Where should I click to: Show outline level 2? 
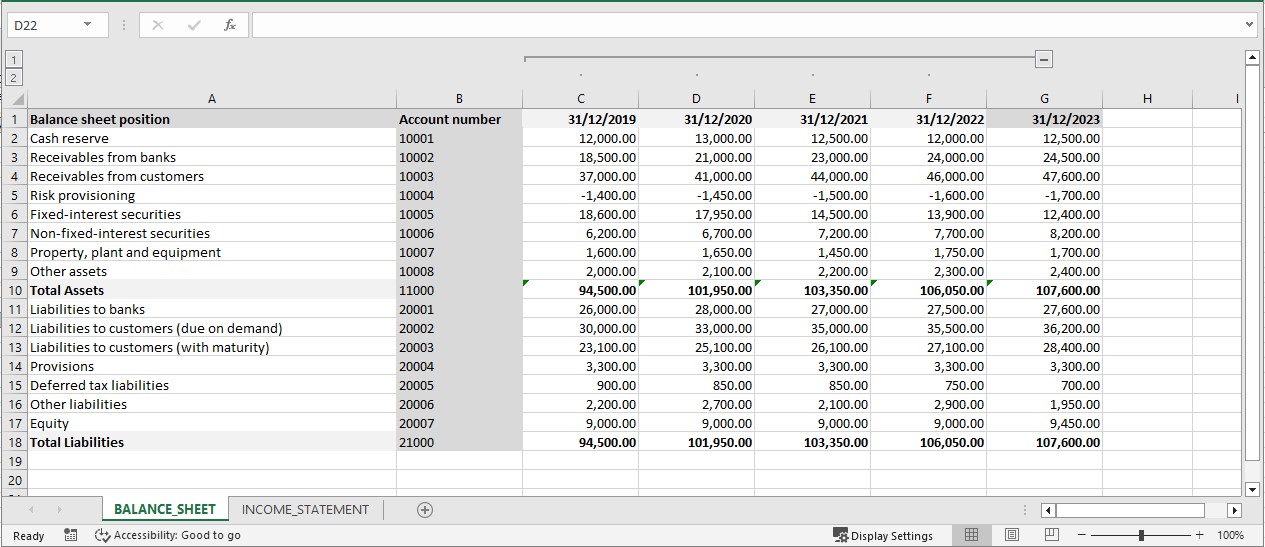point(12,76)
